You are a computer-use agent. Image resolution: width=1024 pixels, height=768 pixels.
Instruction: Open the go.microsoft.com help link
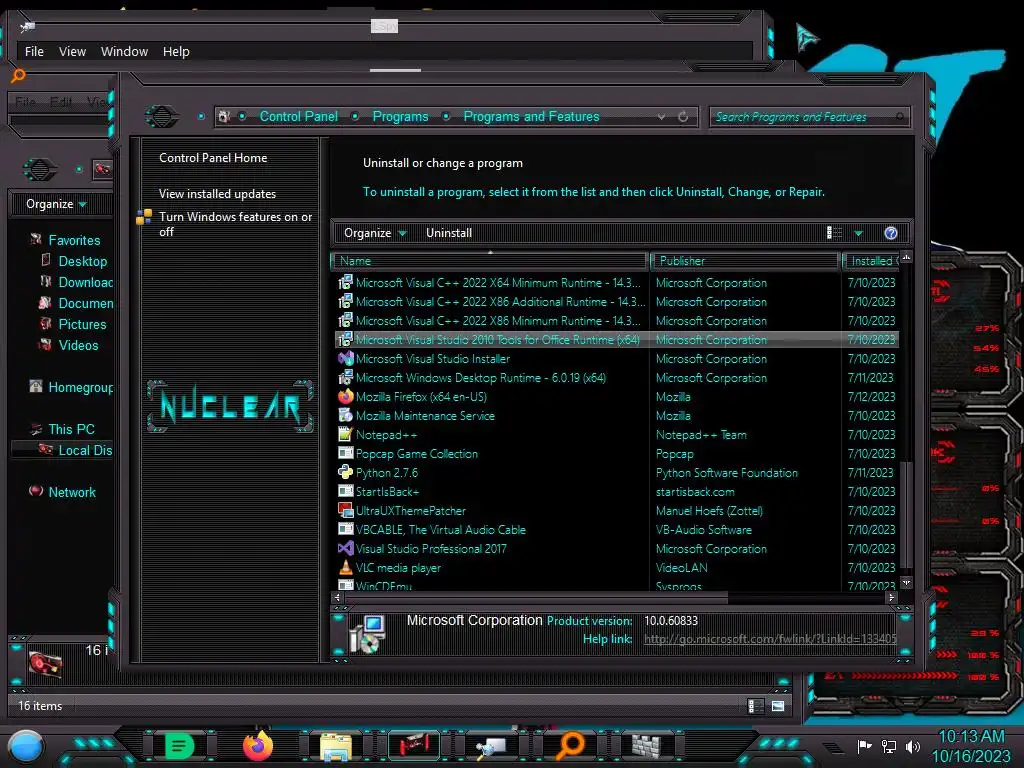770,639
